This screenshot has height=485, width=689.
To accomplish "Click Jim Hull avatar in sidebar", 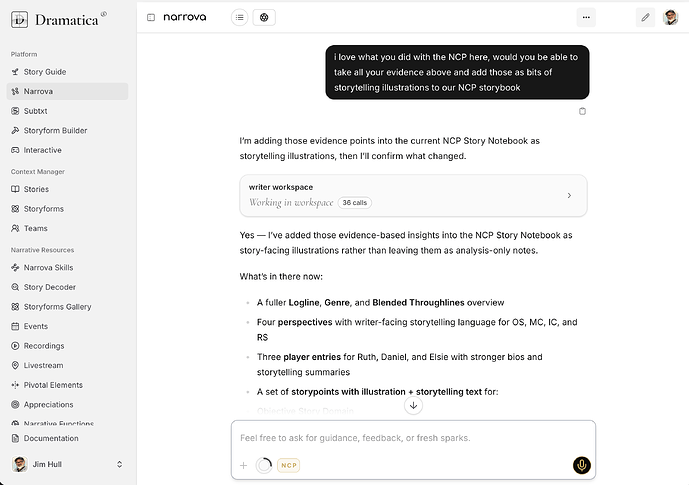I will (x=19, y=464).
